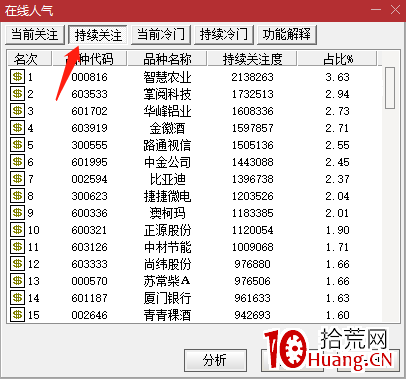Switch to the 当前关注 tab
The image size is (406, 379).
tap(35, 35)
